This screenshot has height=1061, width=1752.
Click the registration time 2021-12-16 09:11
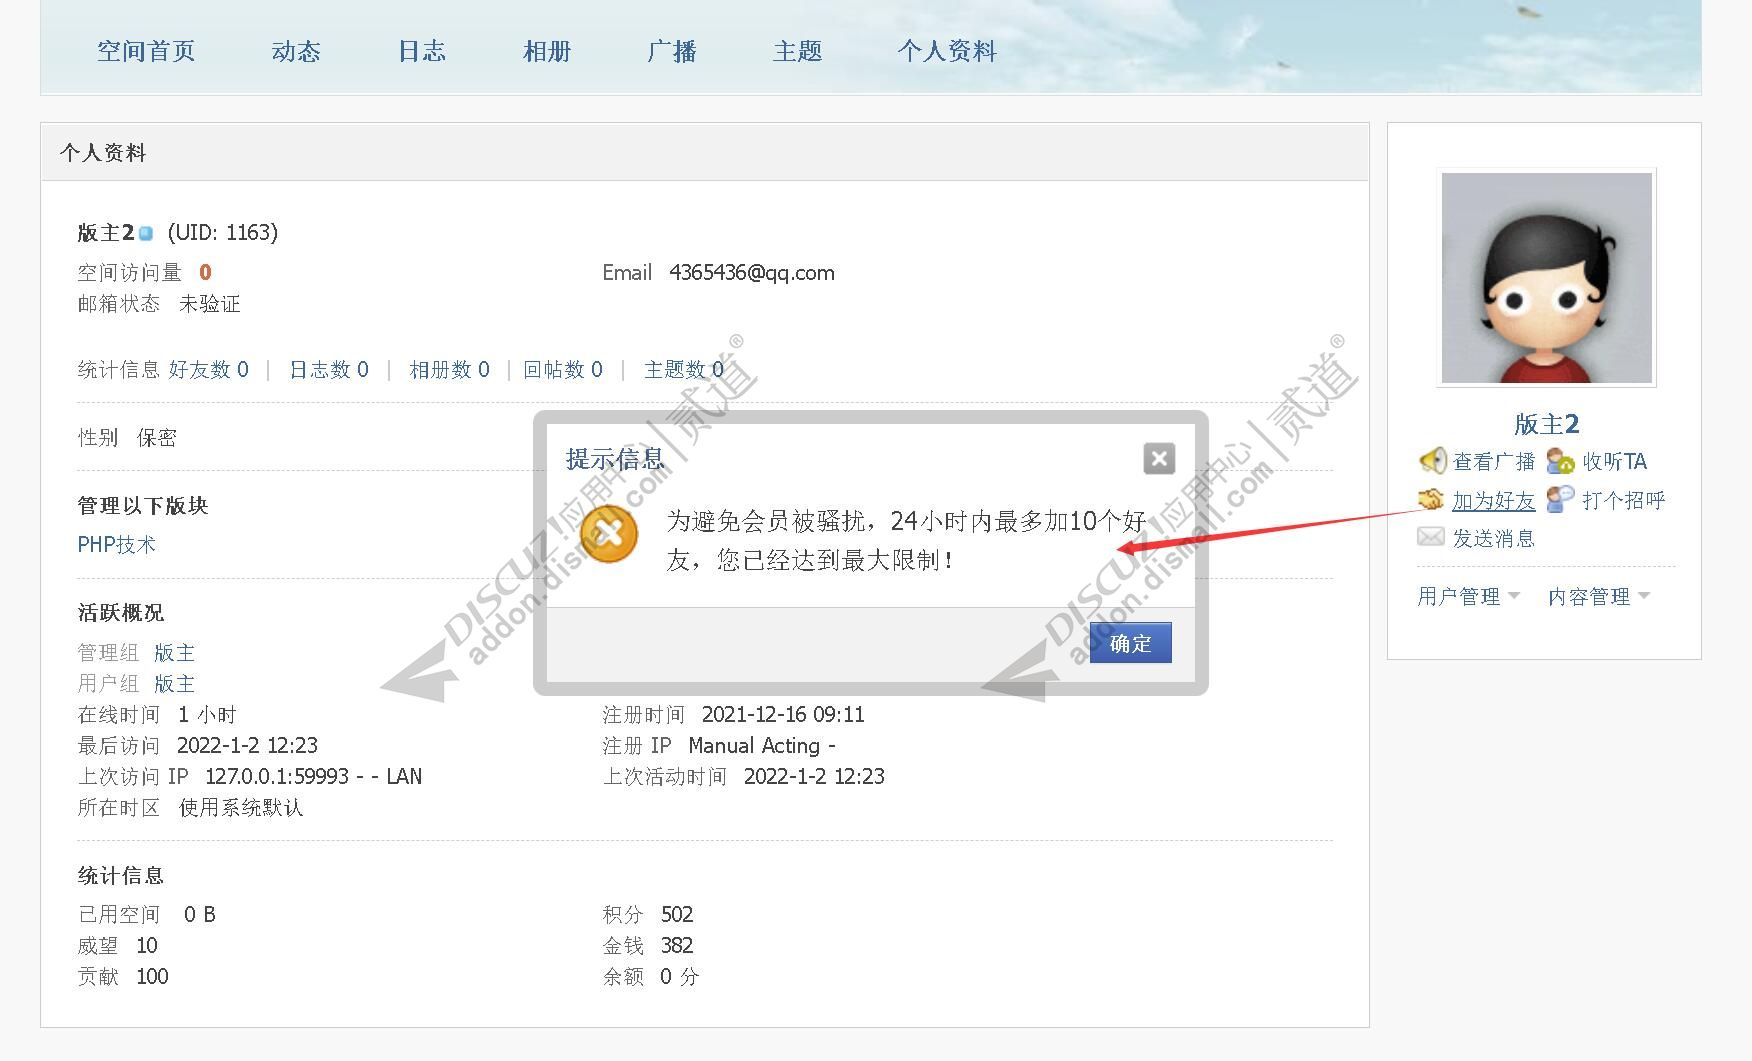point(783,715)
